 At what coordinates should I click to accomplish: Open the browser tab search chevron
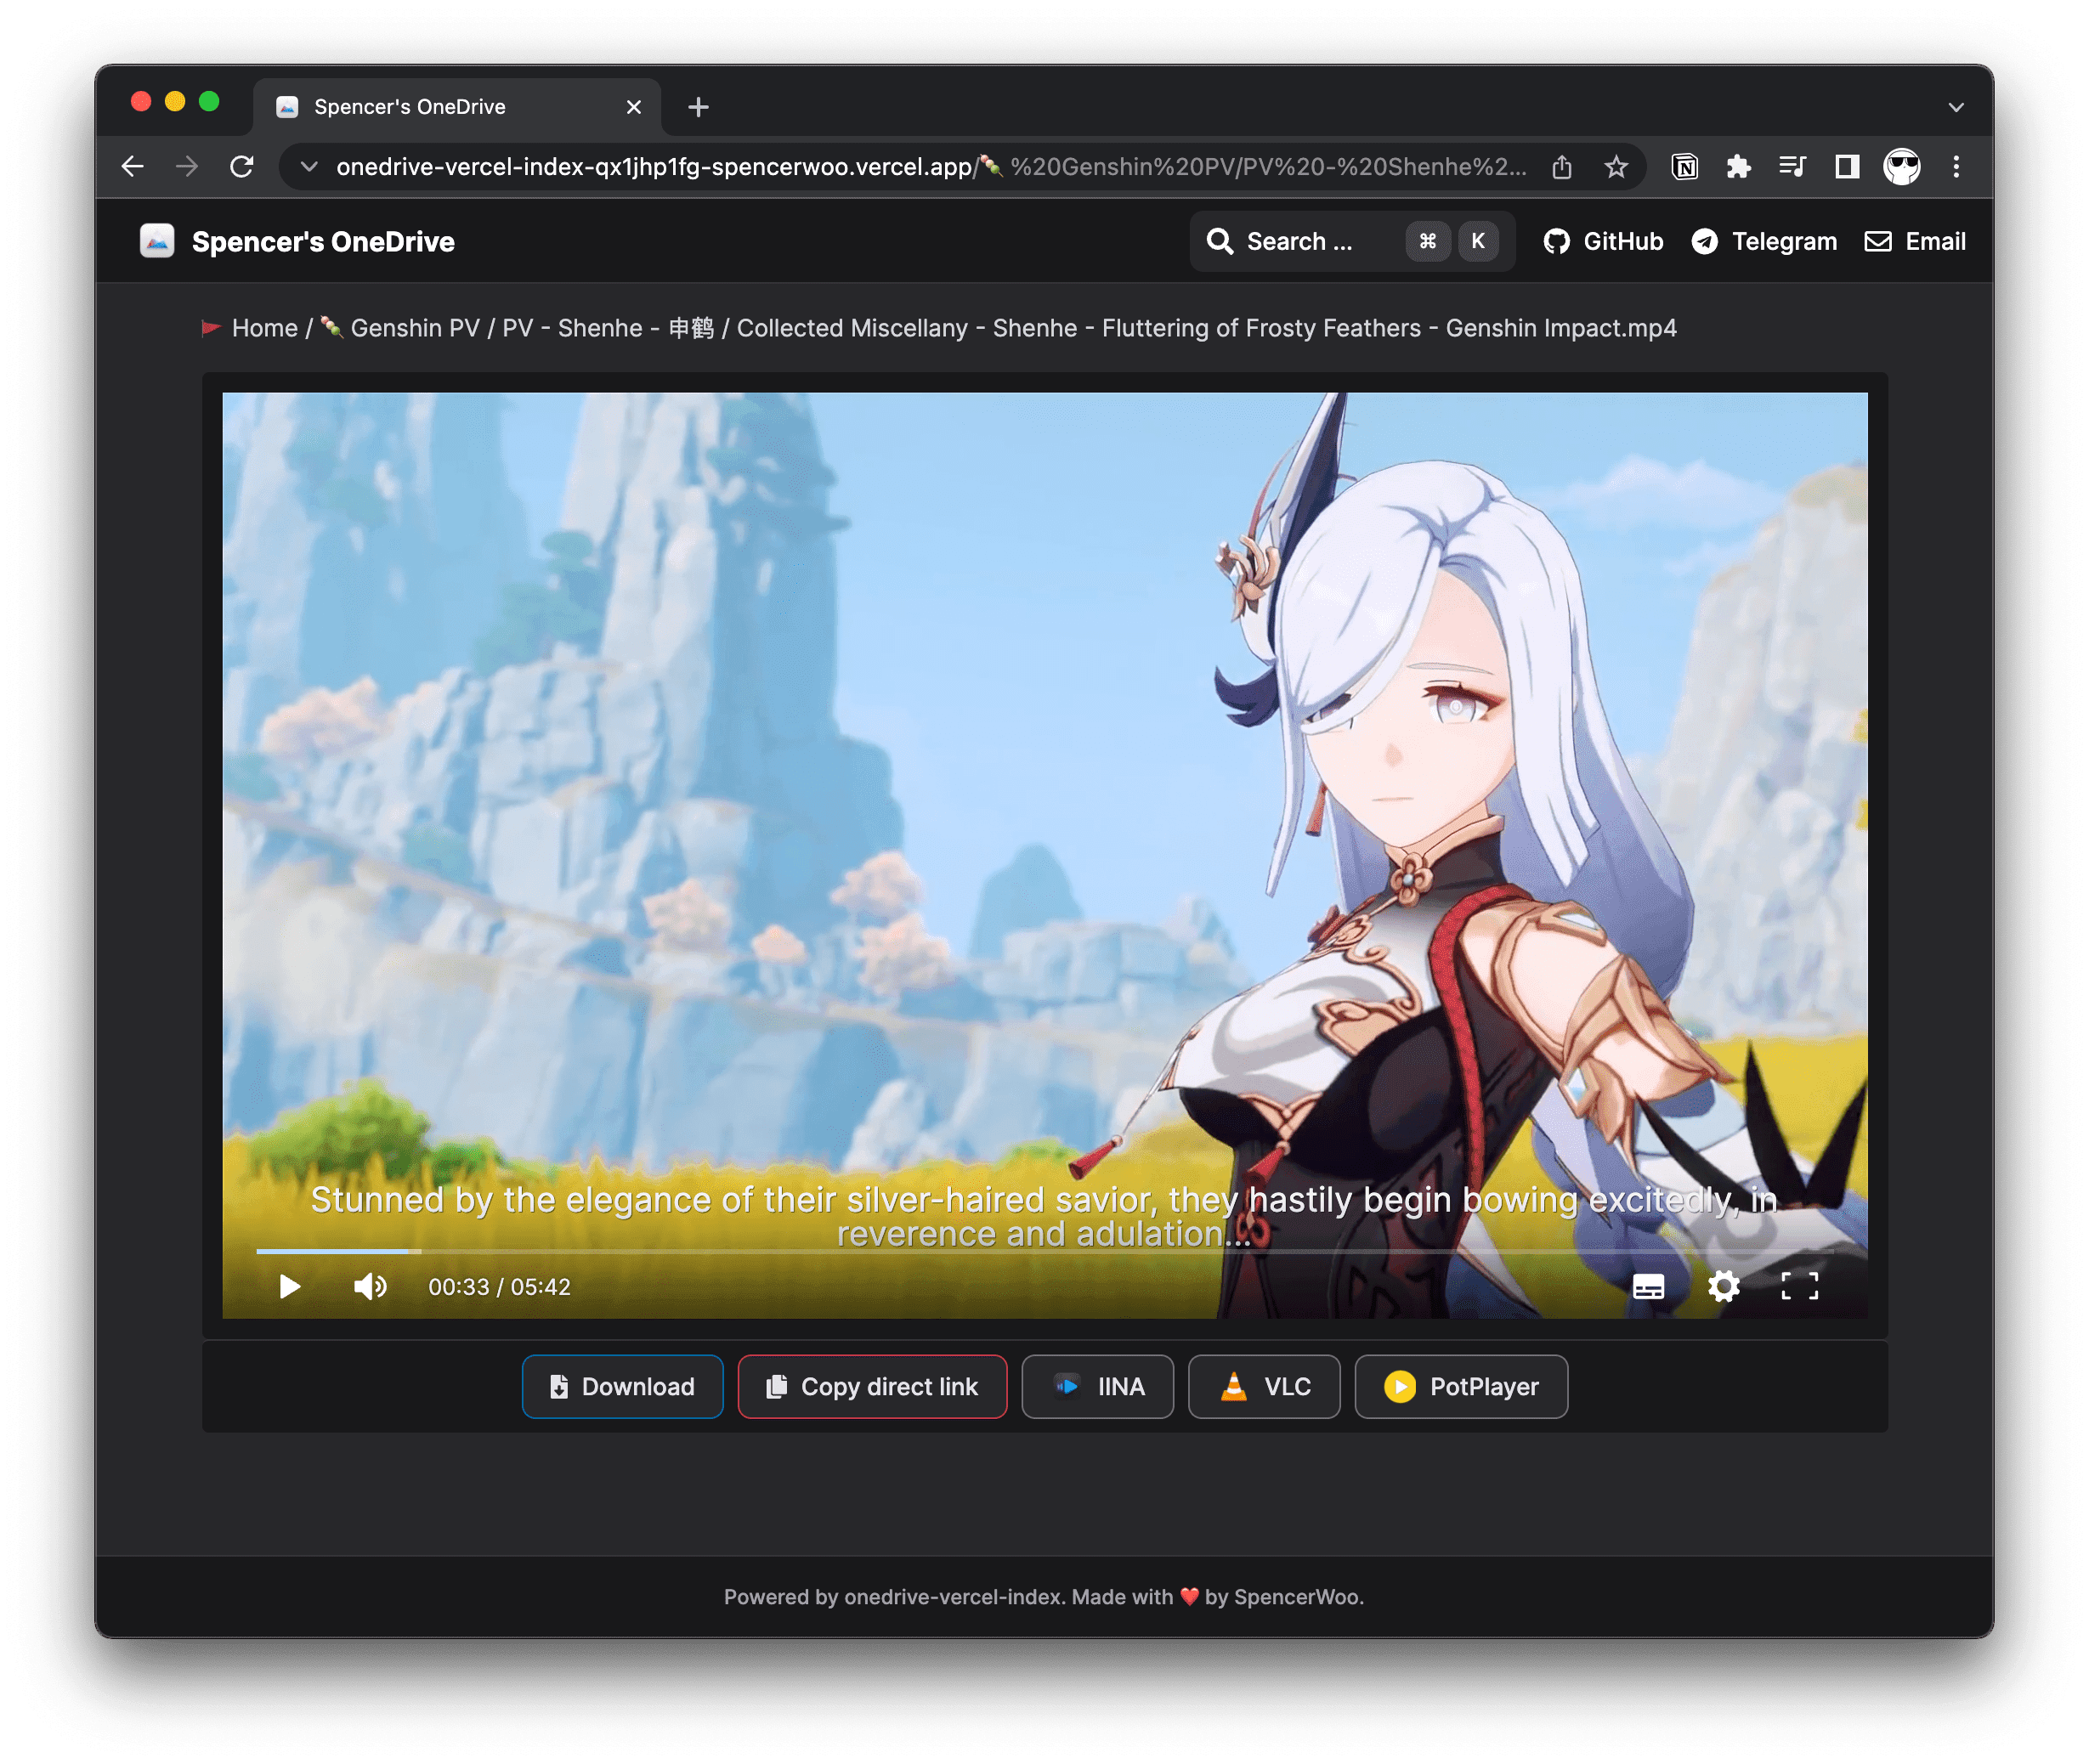coord(1957,106)
